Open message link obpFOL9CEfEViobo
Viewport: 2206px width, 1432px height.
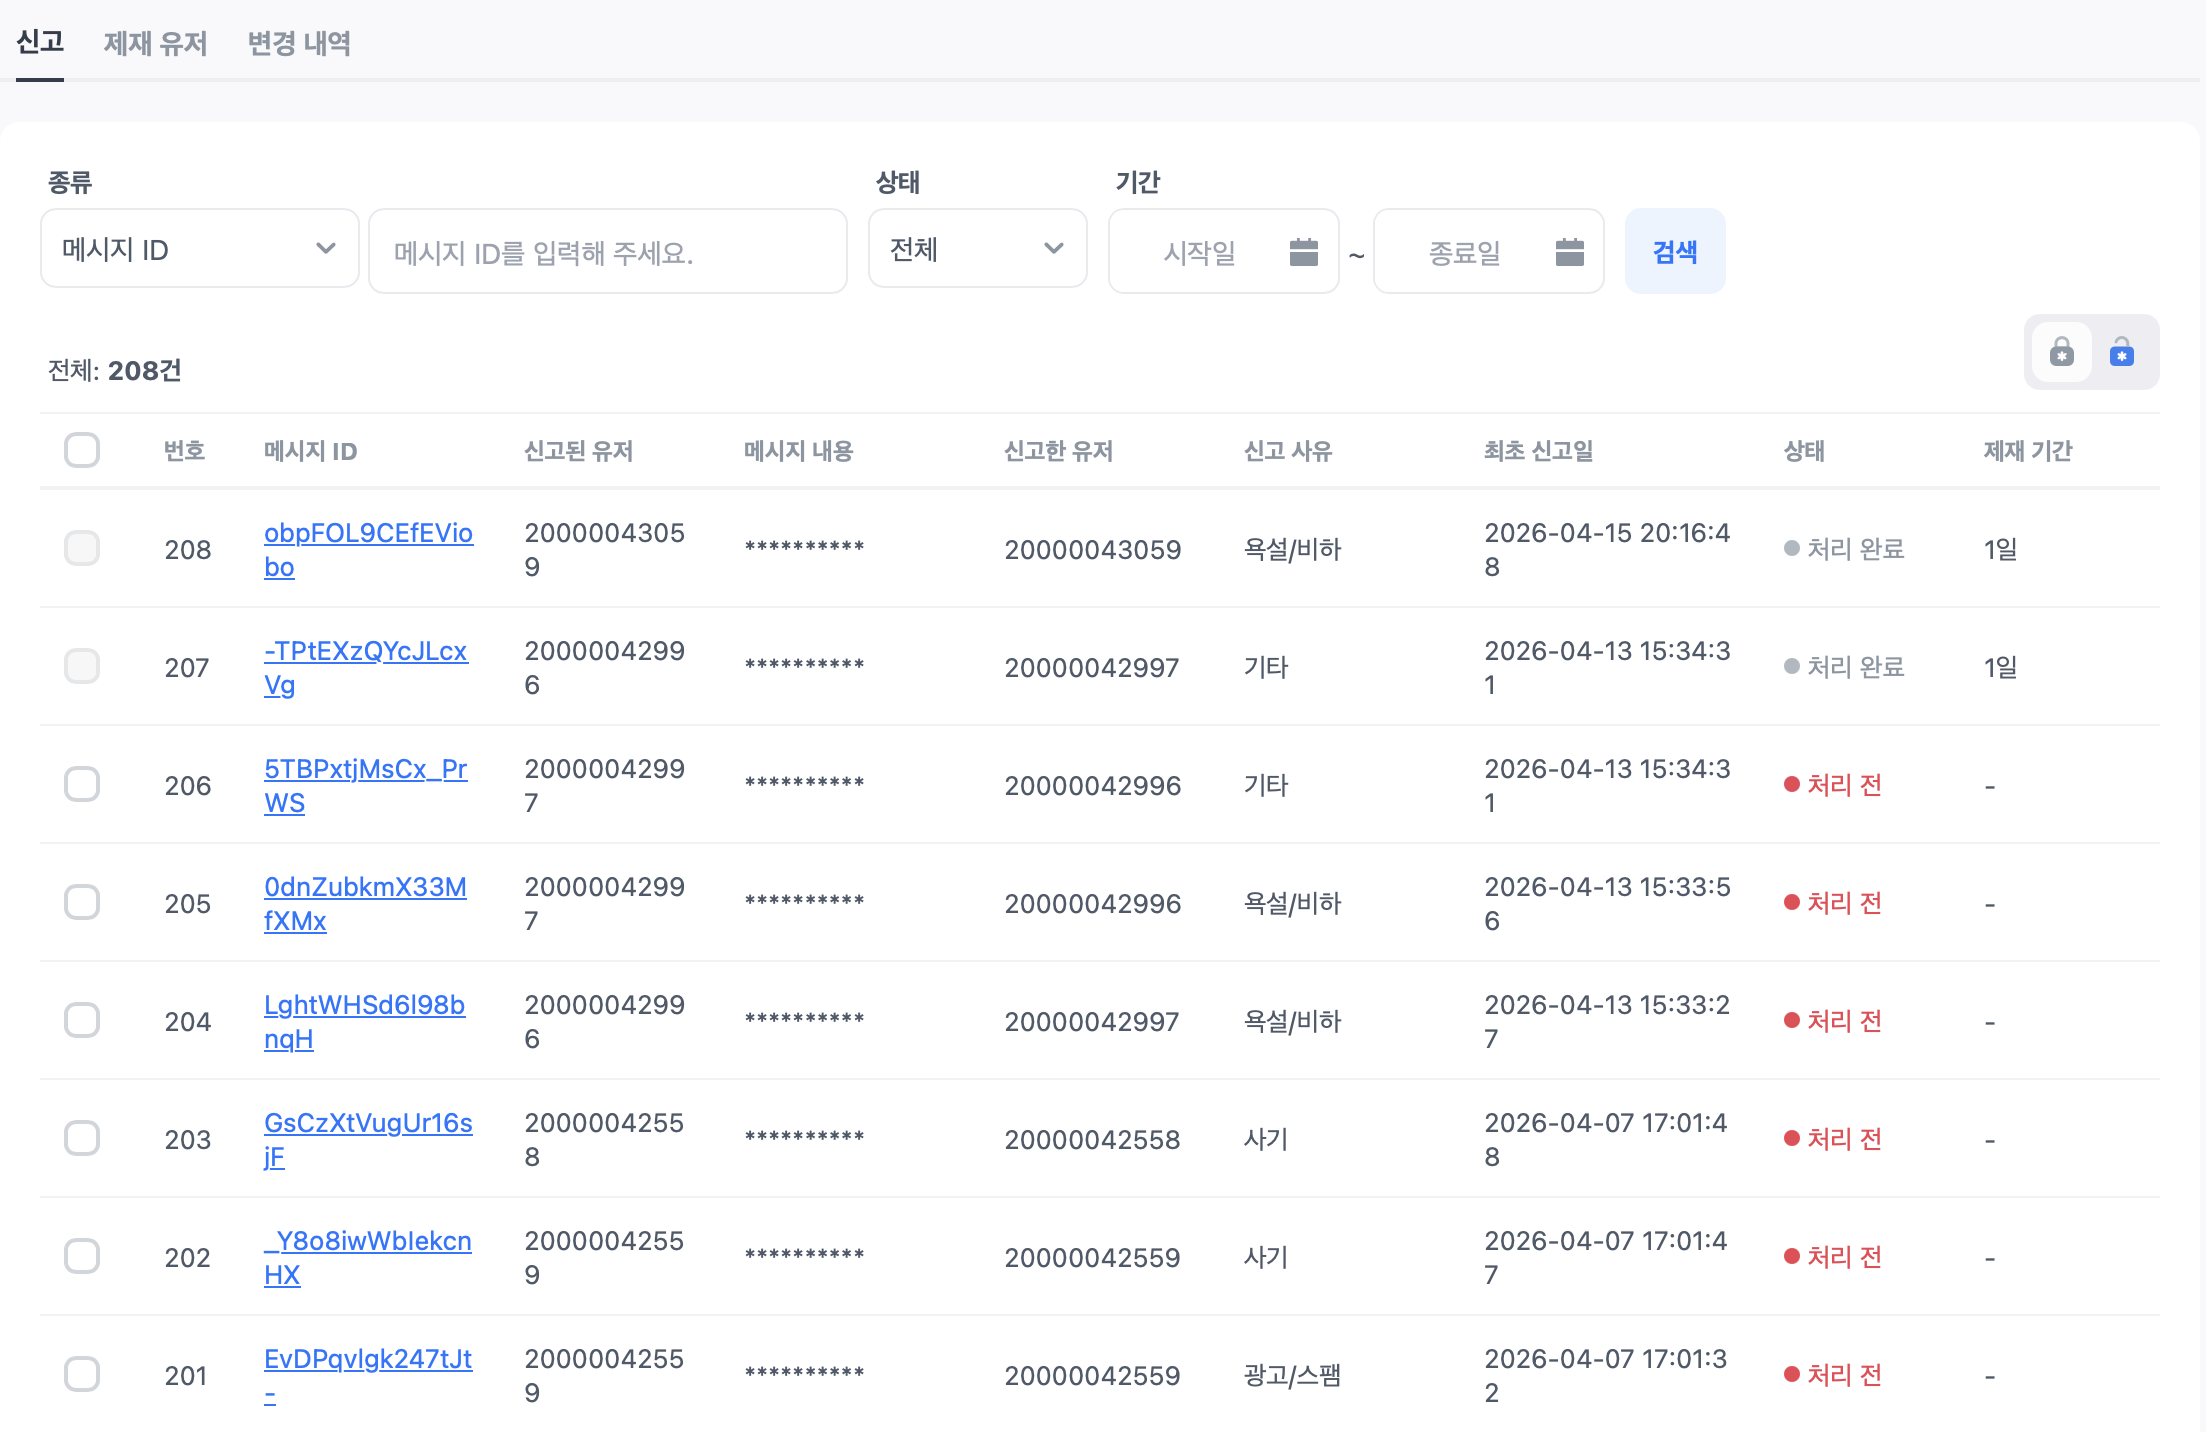pyautogui.click(x=367, y=533)
